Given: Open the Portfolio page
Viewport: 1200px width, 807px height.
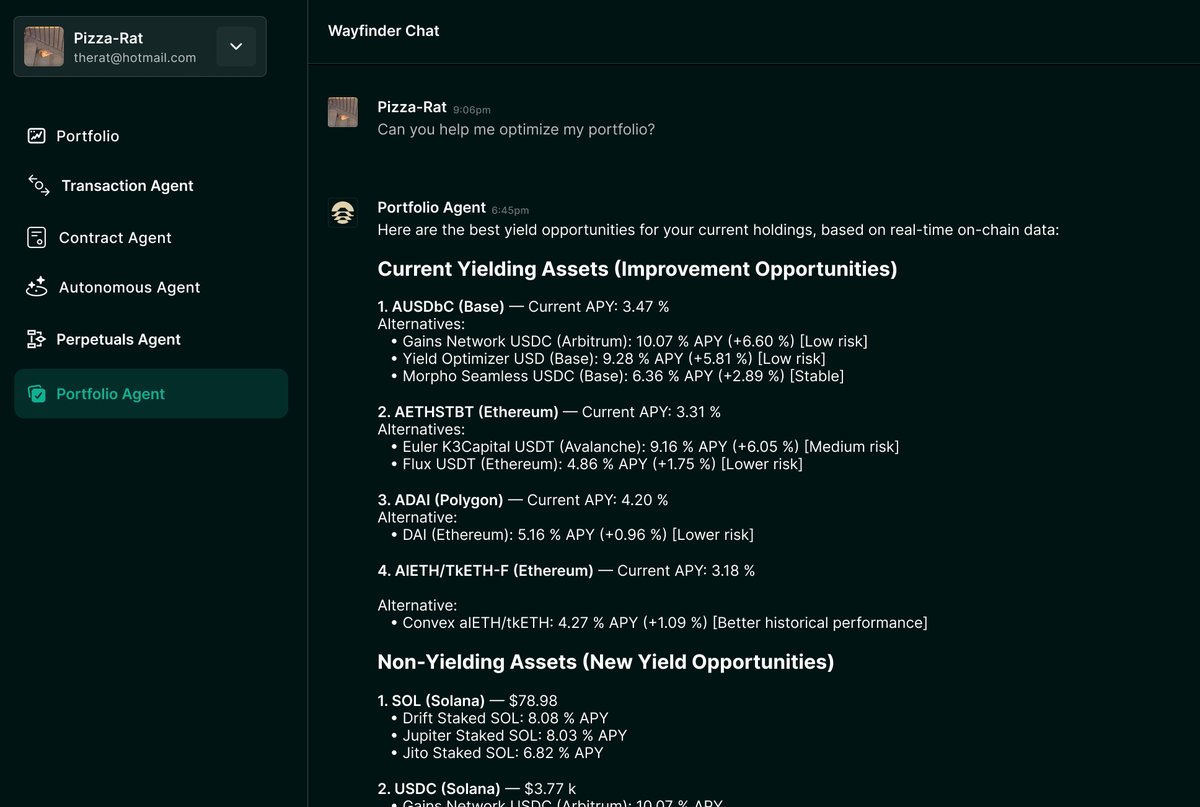Looking at the screenshot, I should click(x=88, y=136).
